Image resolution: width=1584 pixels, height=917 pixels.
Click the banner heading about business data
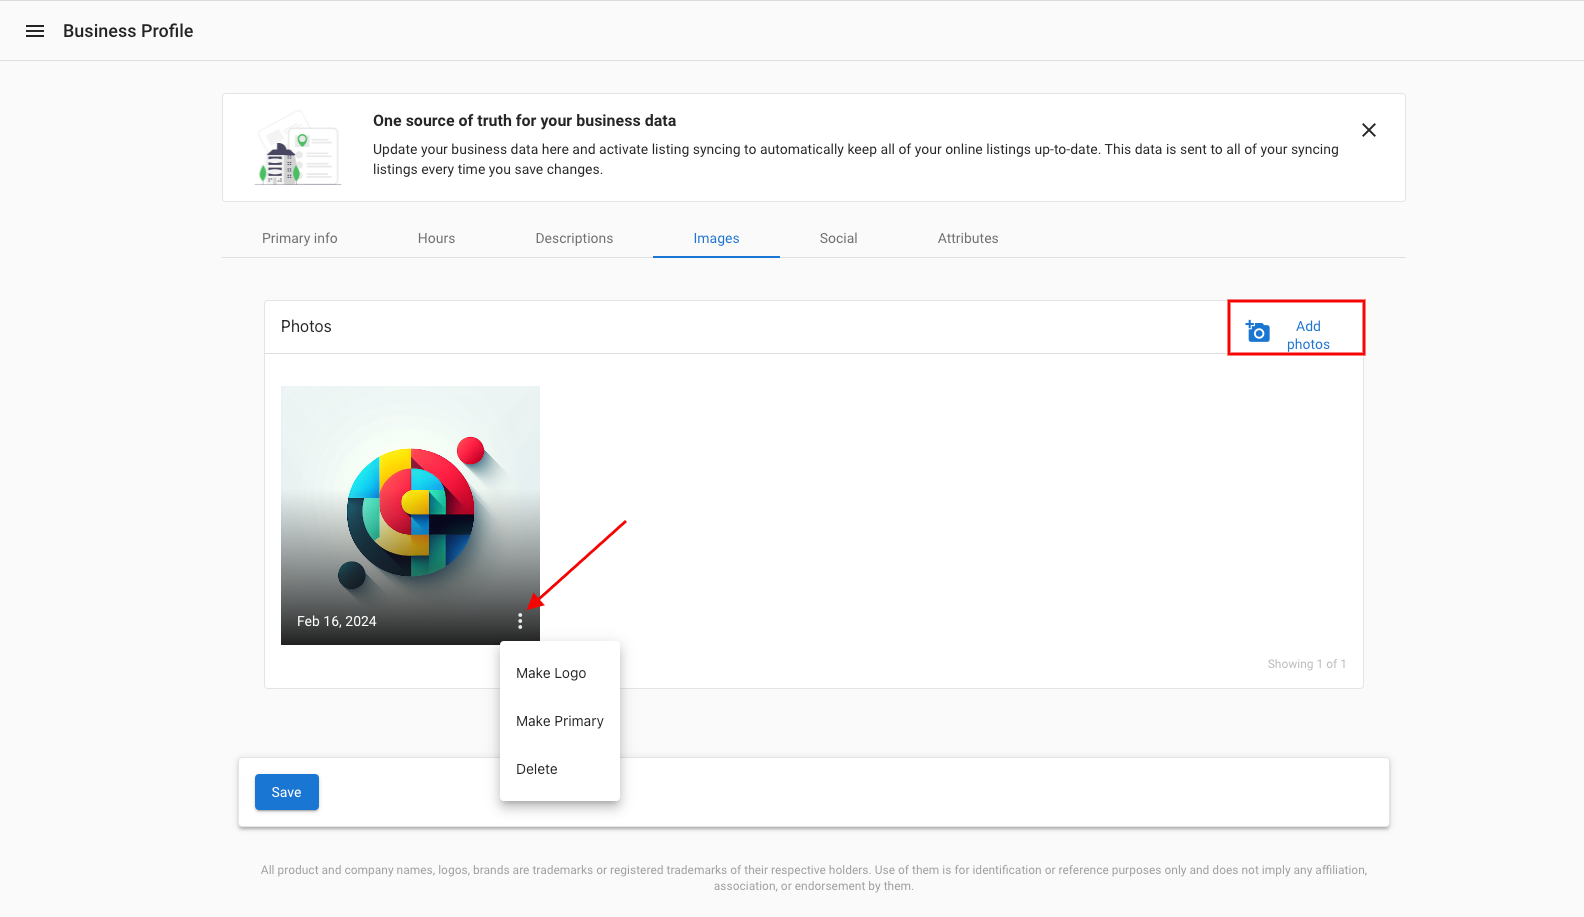pos(524,120)
